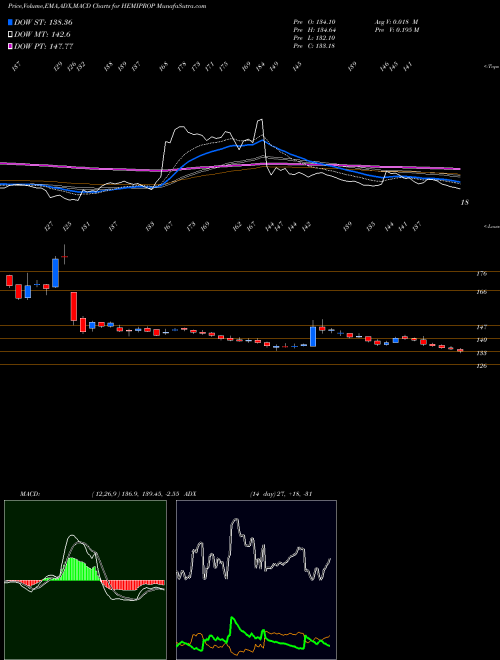Click the MACD label above the indicator panel
This screenshot has width=500, height=660.
click(x=30, y=494)
